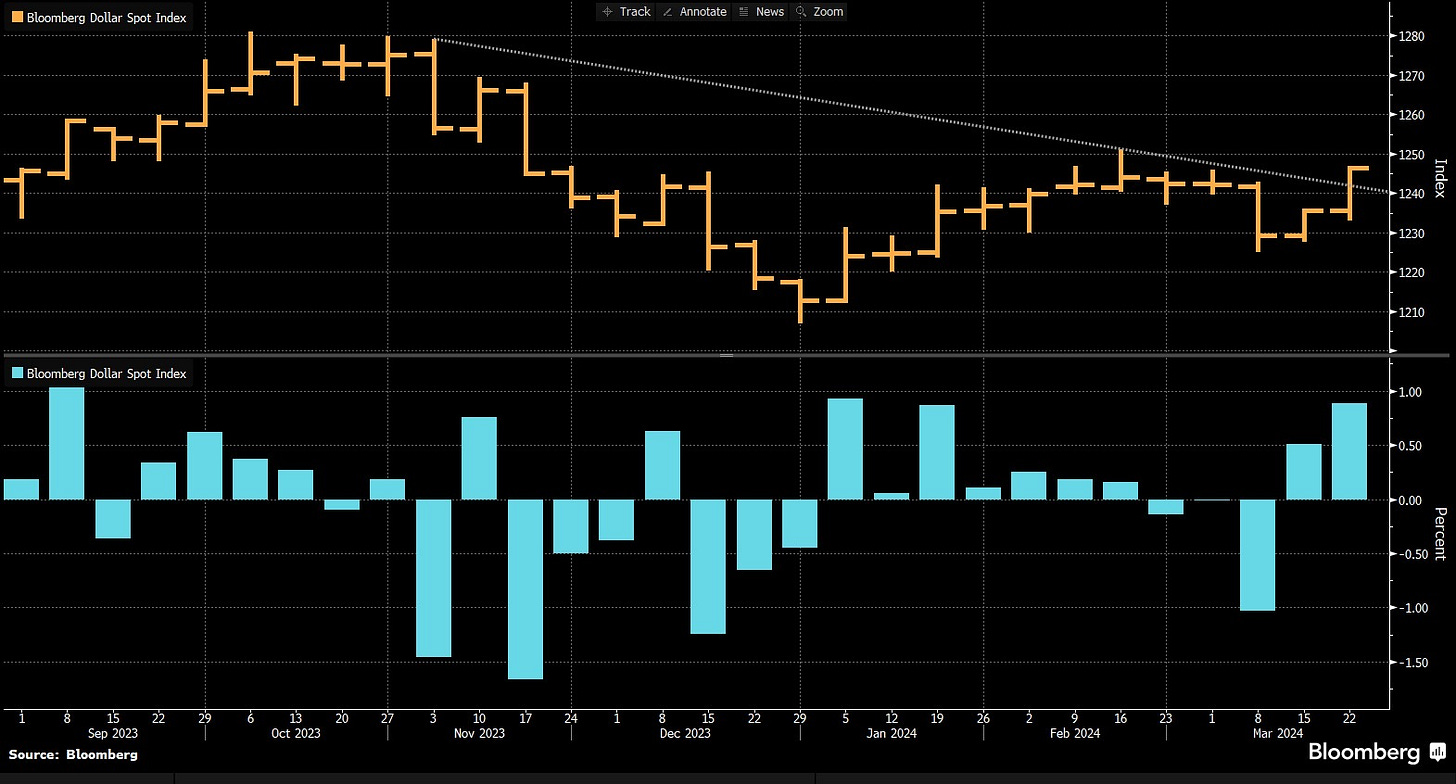Viewport: 1456px width, 784px height.
Task: Click the 0.50 percent axis label
Action: click(x=1410, y=446)
